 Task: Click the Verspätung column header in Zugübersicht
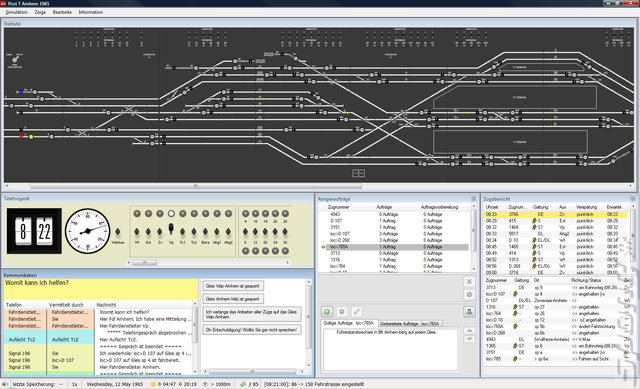coord(586,207)
